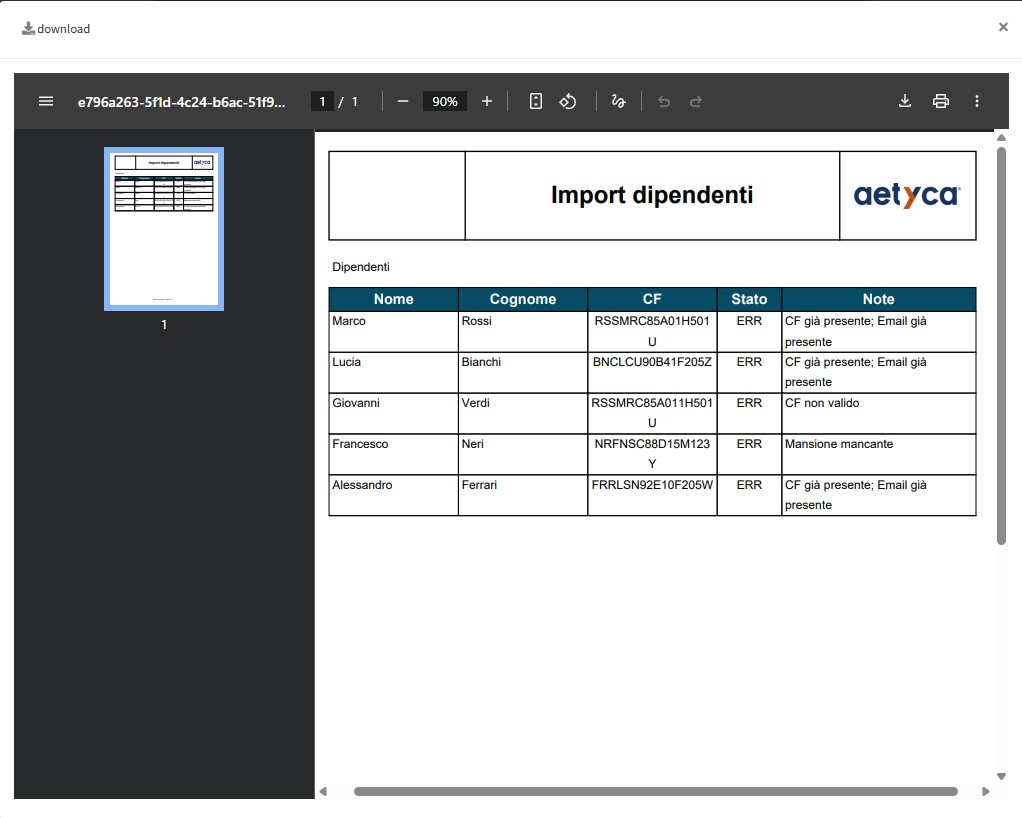Click the undo arrow in toolbar
The width and height of the screenshot is (1022, 818).
pos(664,101)
